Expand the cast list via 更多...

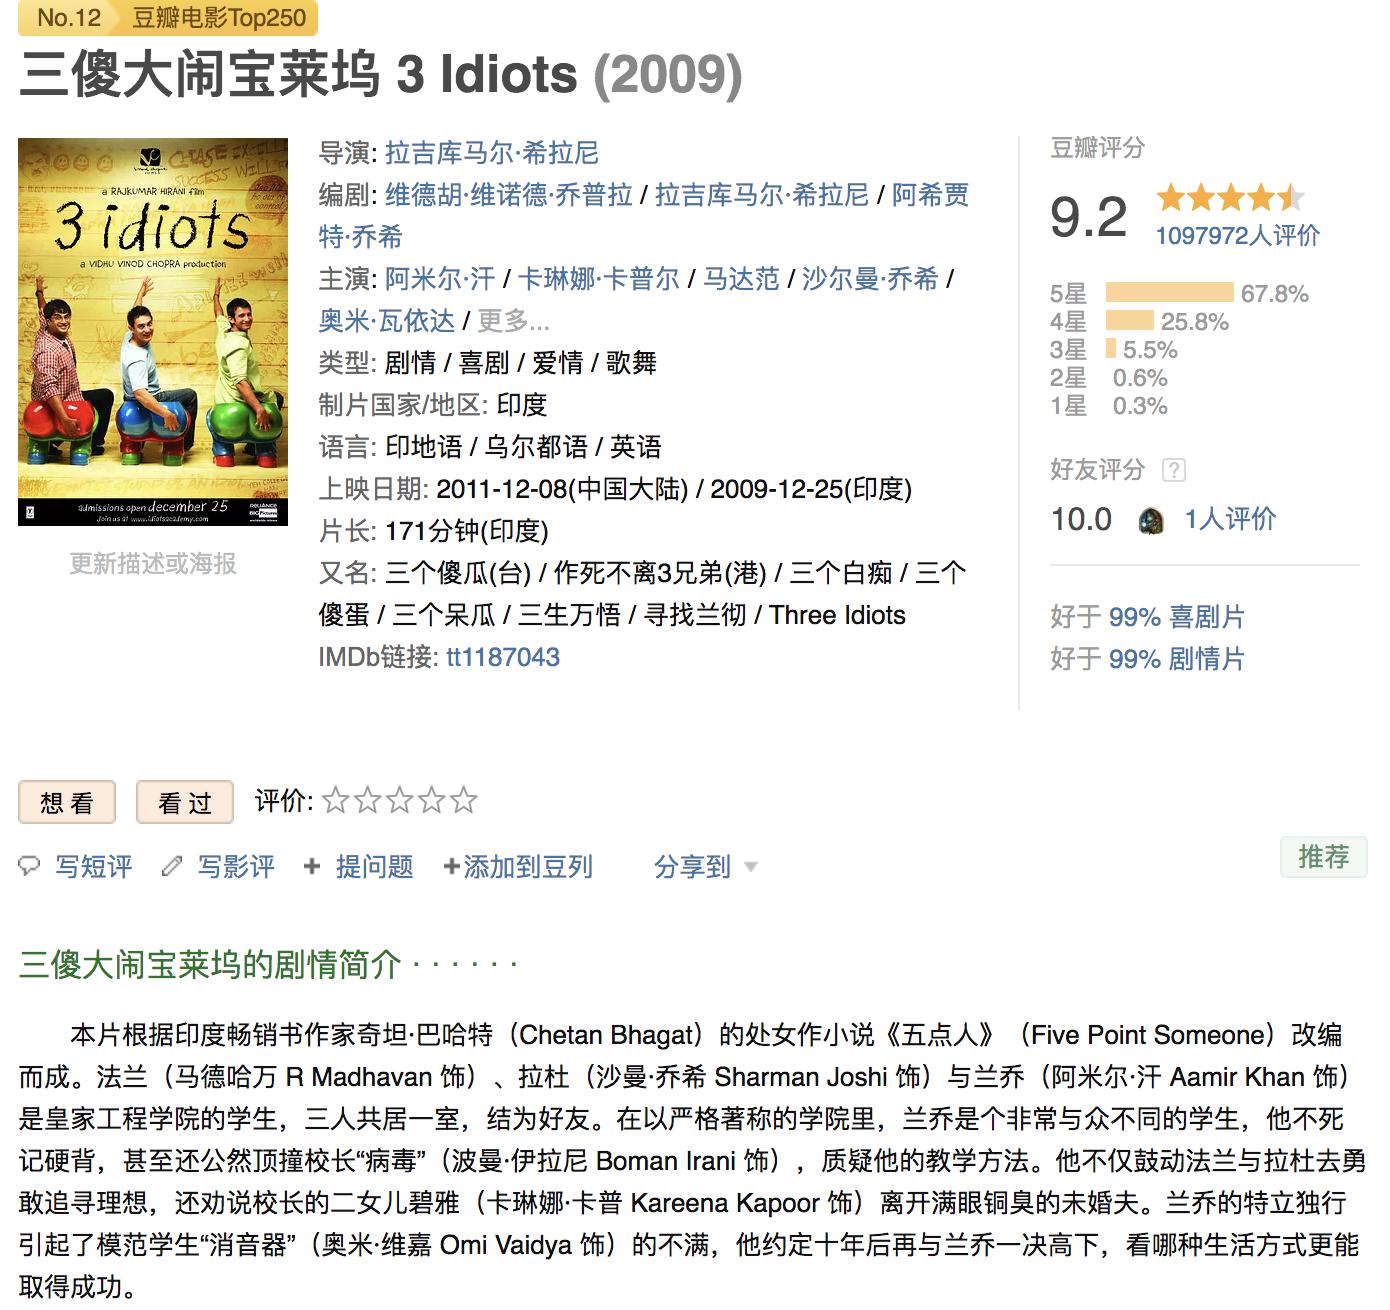(513, 321)
